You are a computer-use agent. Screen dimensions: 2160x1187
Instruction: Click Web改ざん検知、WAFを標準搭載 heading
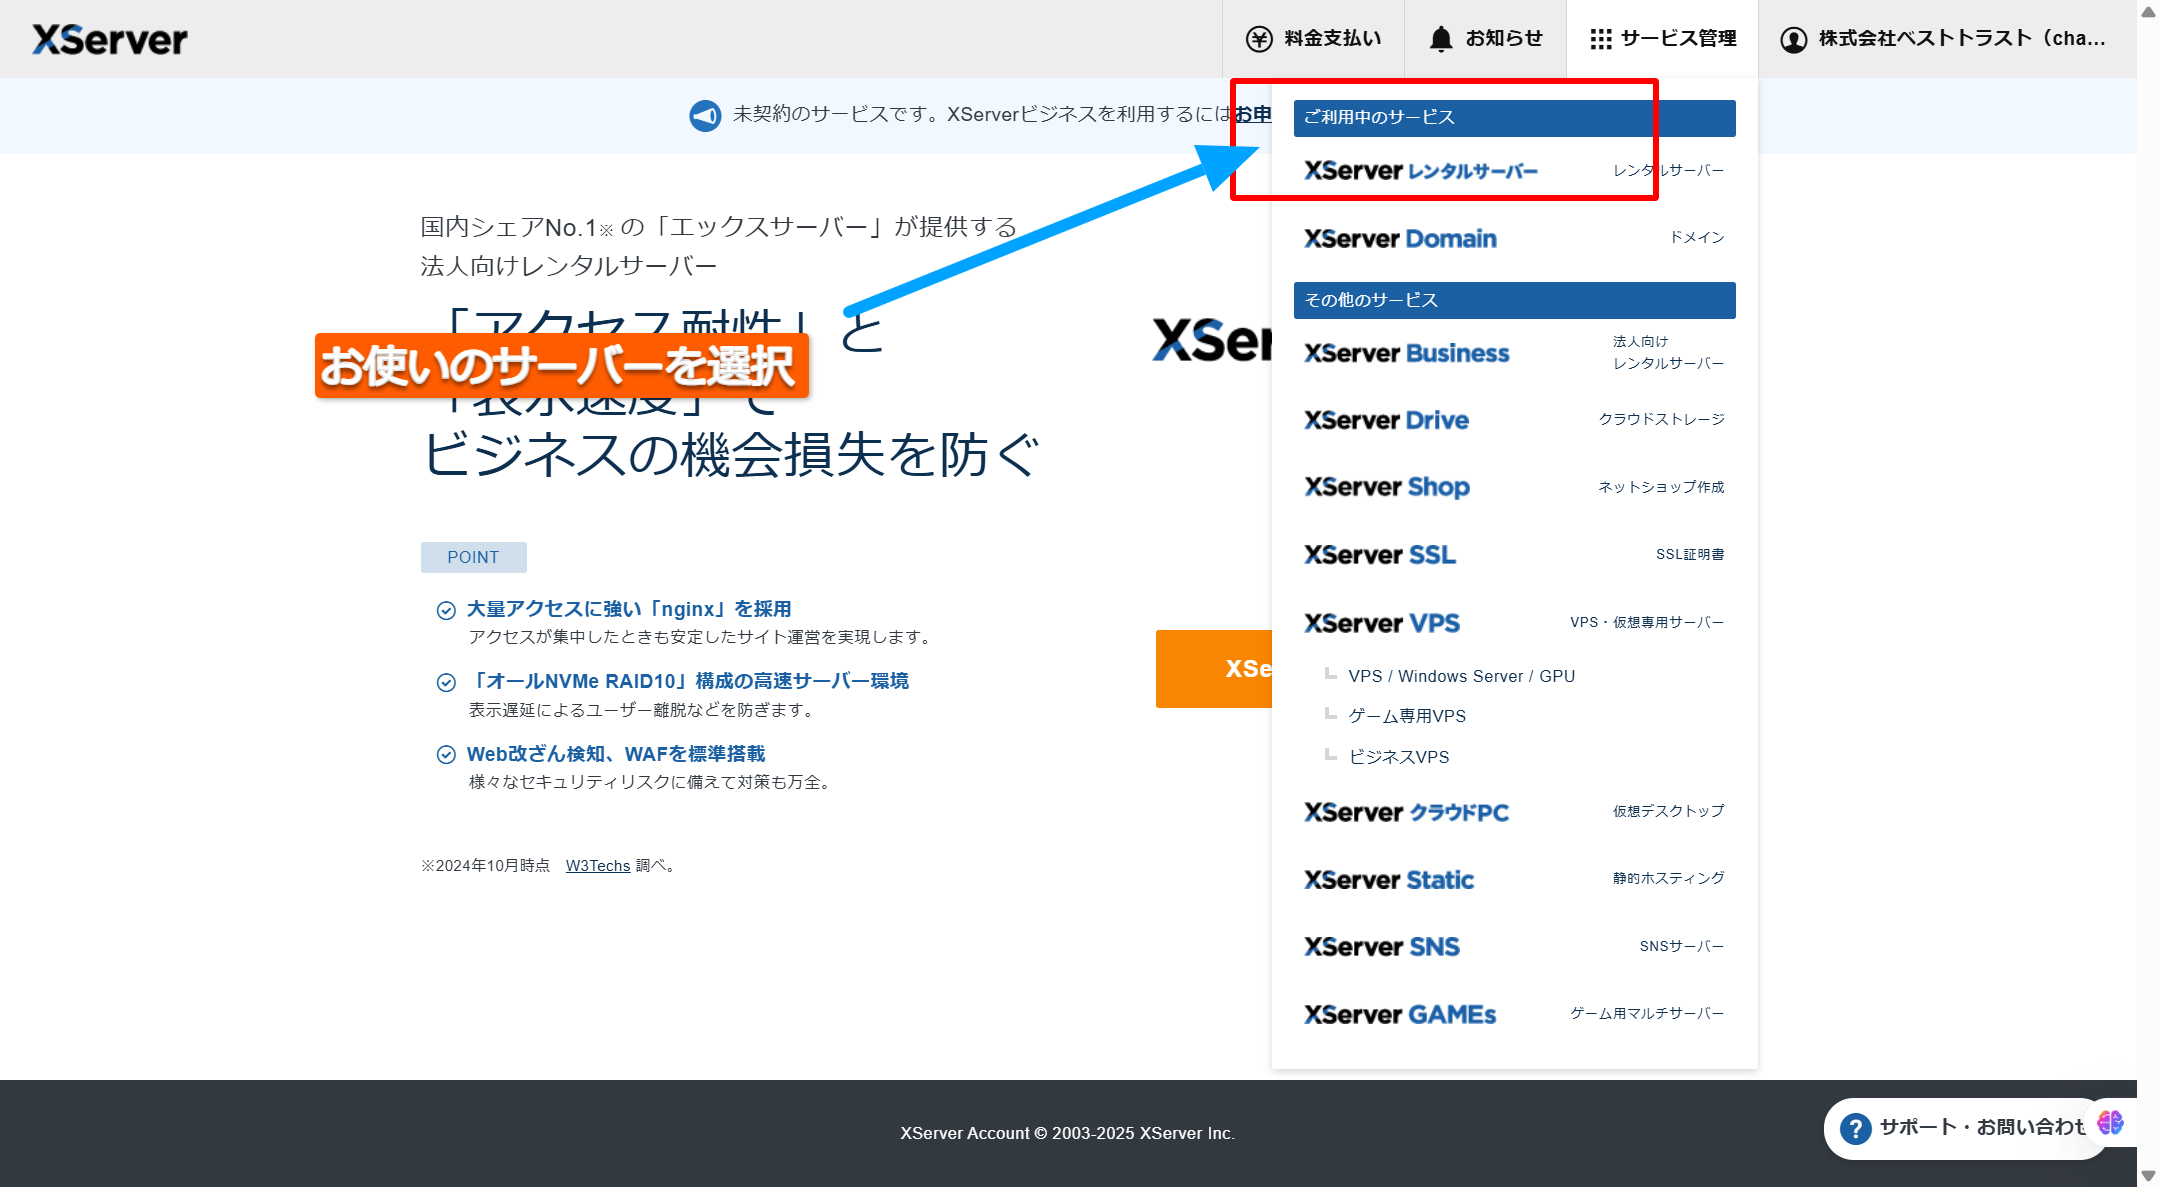[616, 754]
